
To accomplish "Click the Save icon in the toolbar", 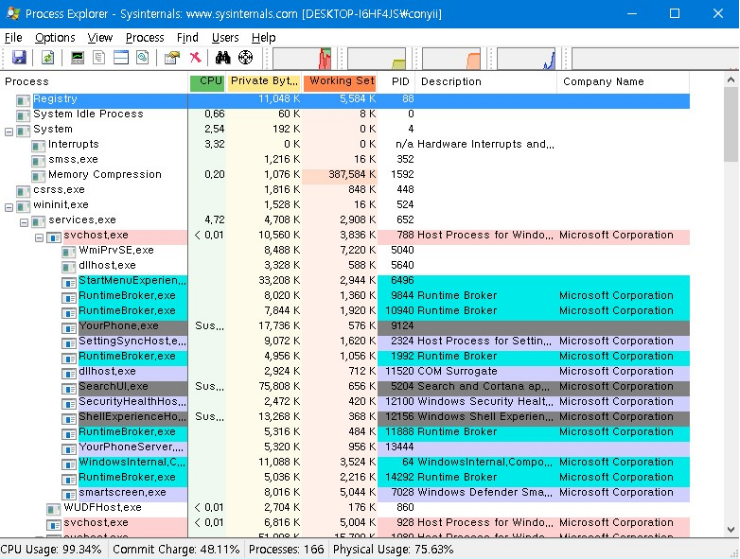I will point(19,58).
